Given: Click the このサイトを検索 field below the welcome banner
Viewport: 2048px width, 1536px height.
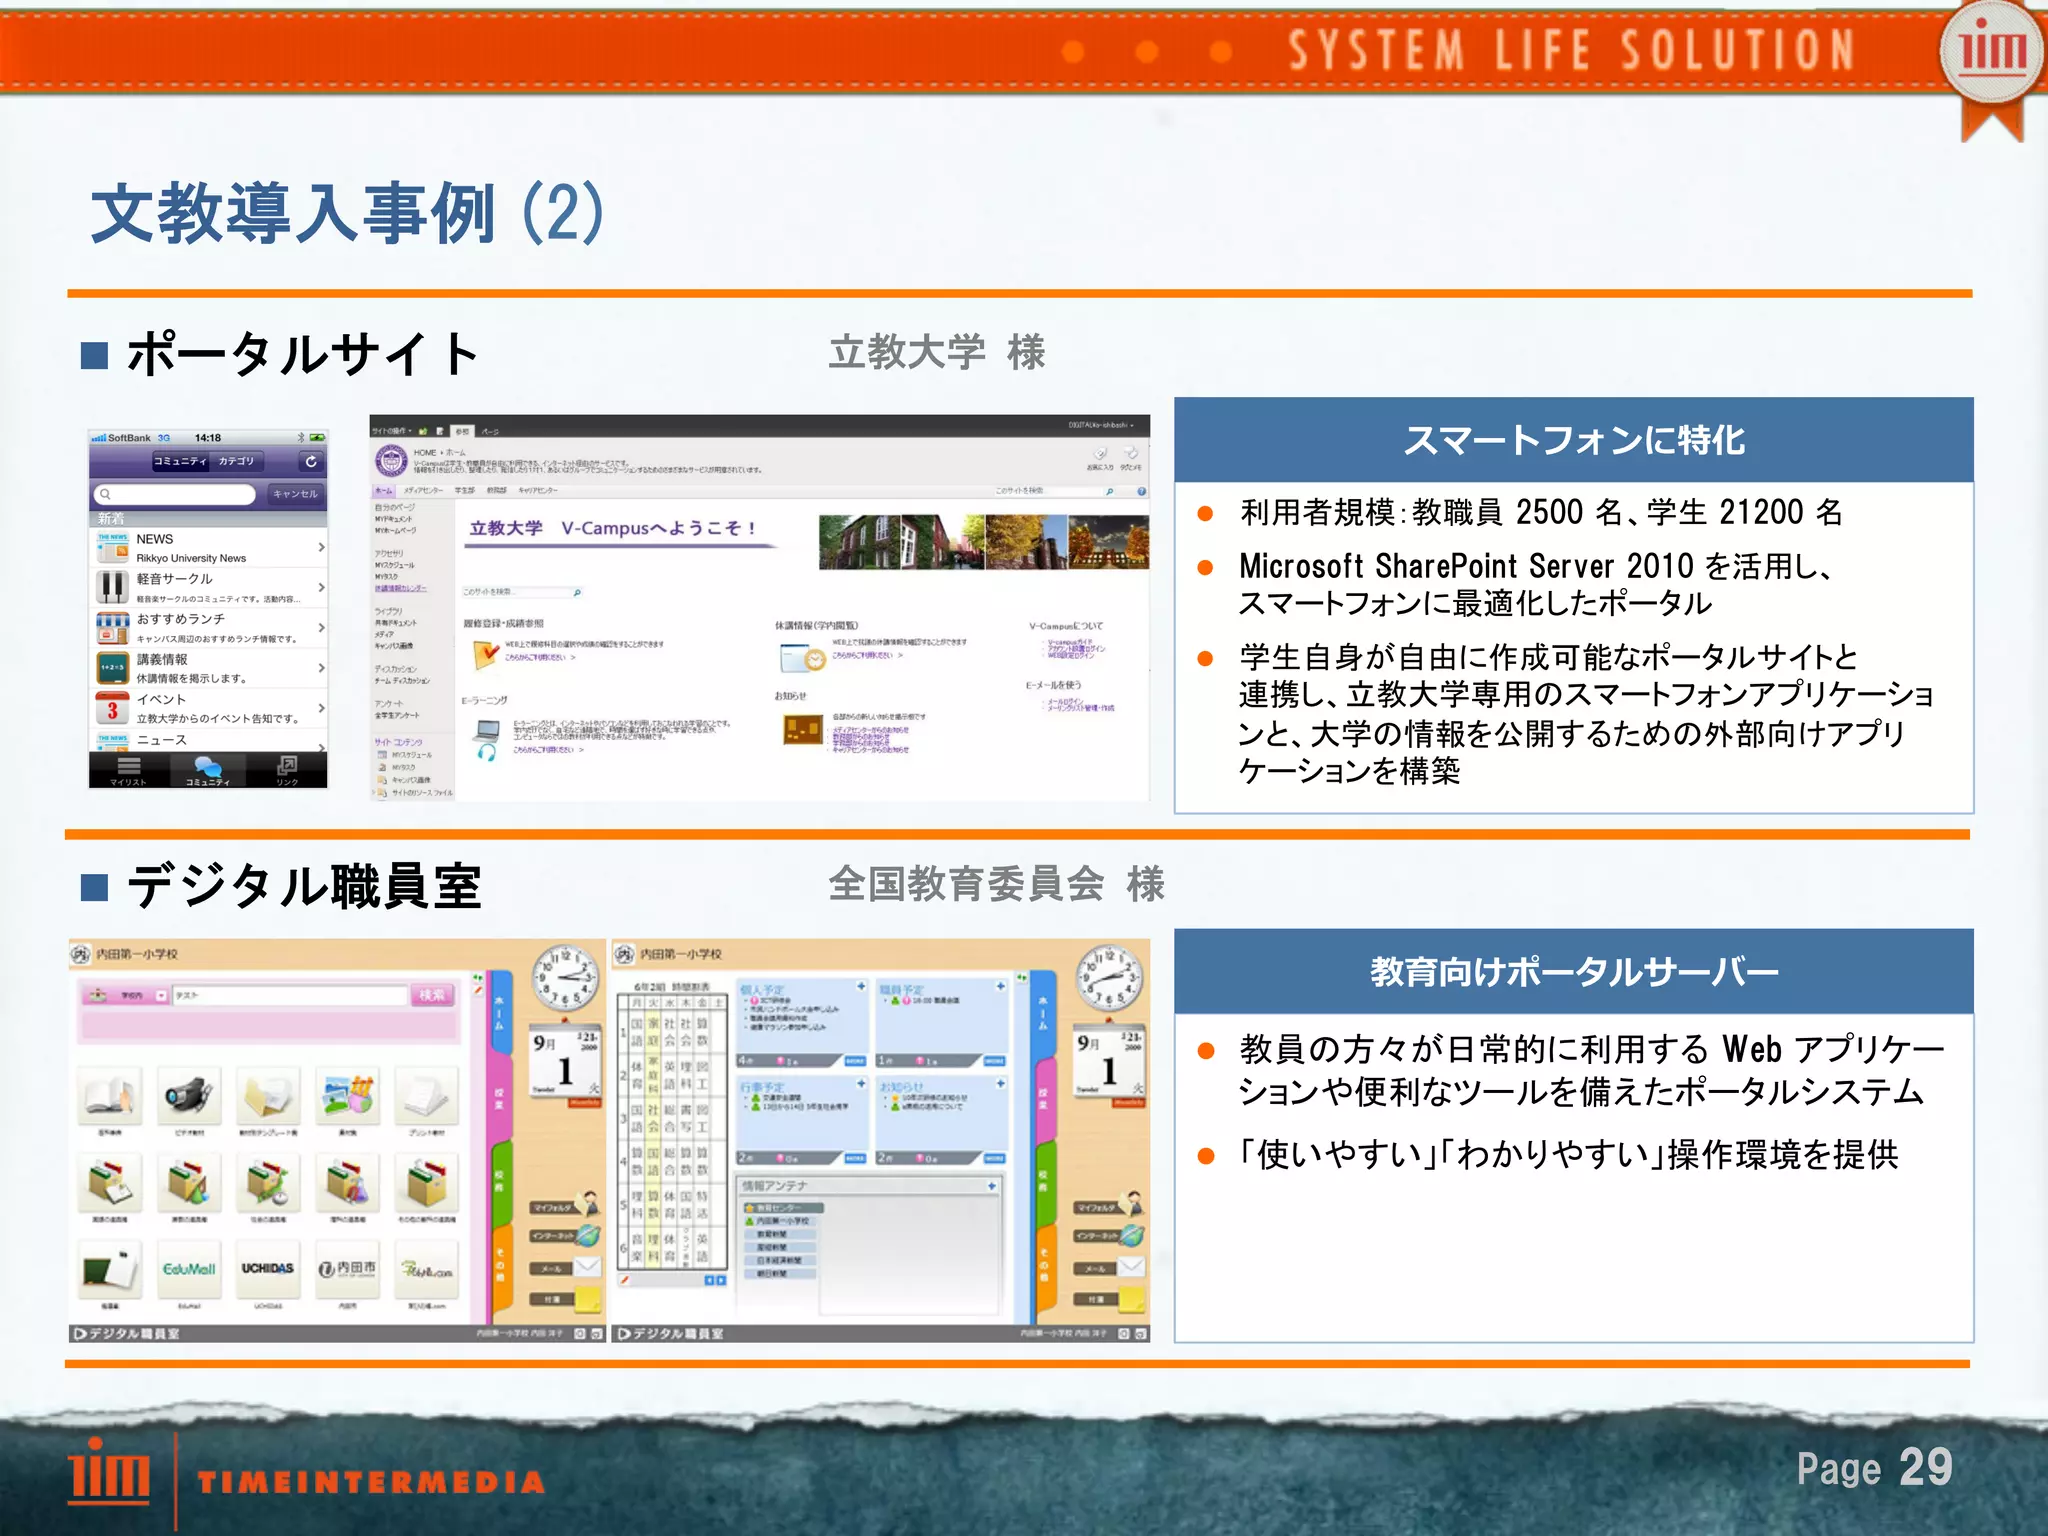Looking at the screenshot, I should pos(521,592).
